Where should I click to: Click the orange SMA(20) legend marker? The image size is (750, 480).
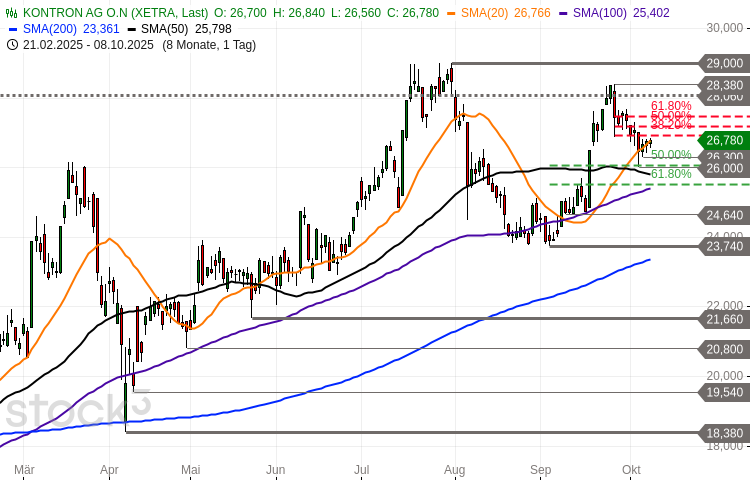pos(452,13)
